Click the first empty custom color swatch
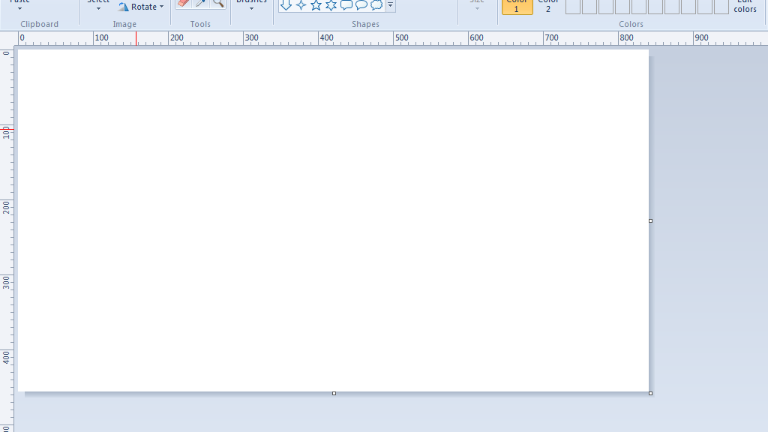768x432 pixels. pyautogui.click(x=573, y=7)
